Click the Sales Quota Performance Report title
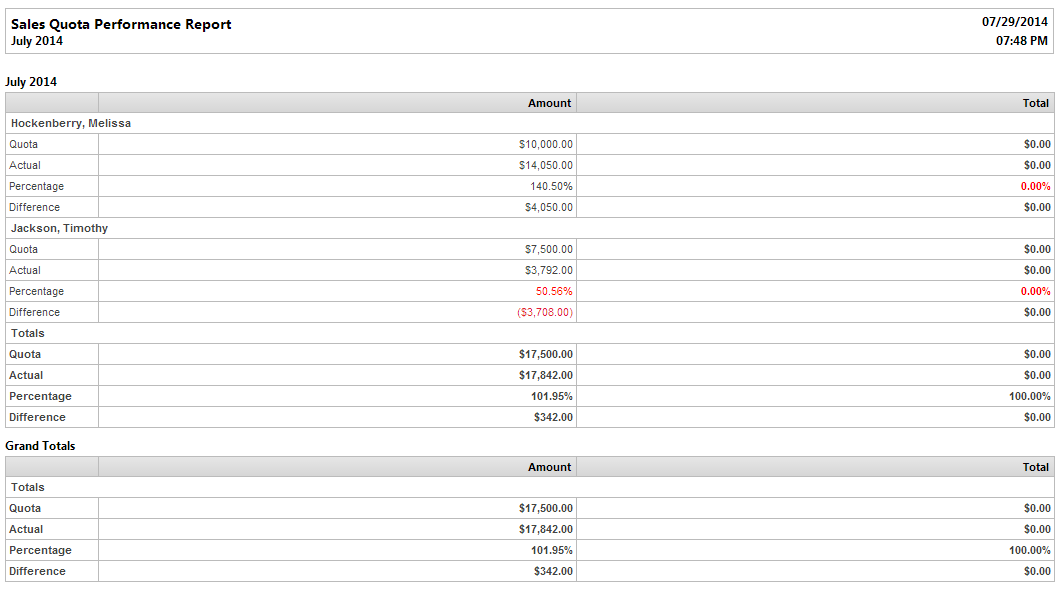Viewport: 1059px width, 596px height. 121,24
